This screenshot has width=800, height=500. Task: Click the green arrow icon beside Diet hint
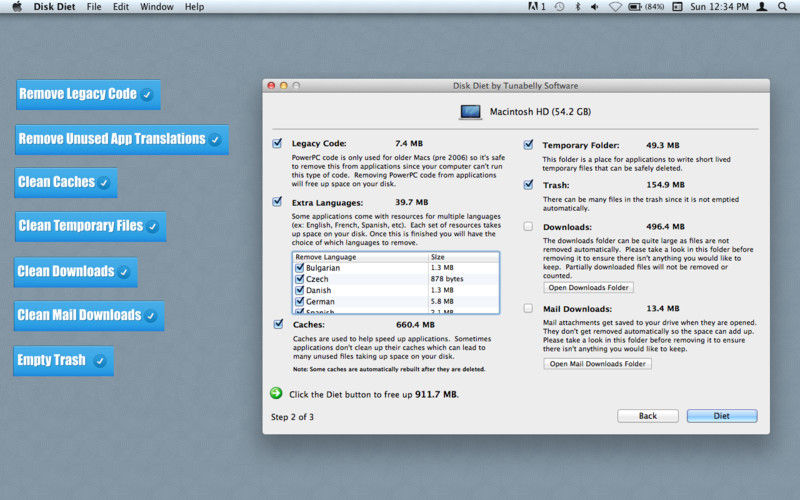[276, 393]
